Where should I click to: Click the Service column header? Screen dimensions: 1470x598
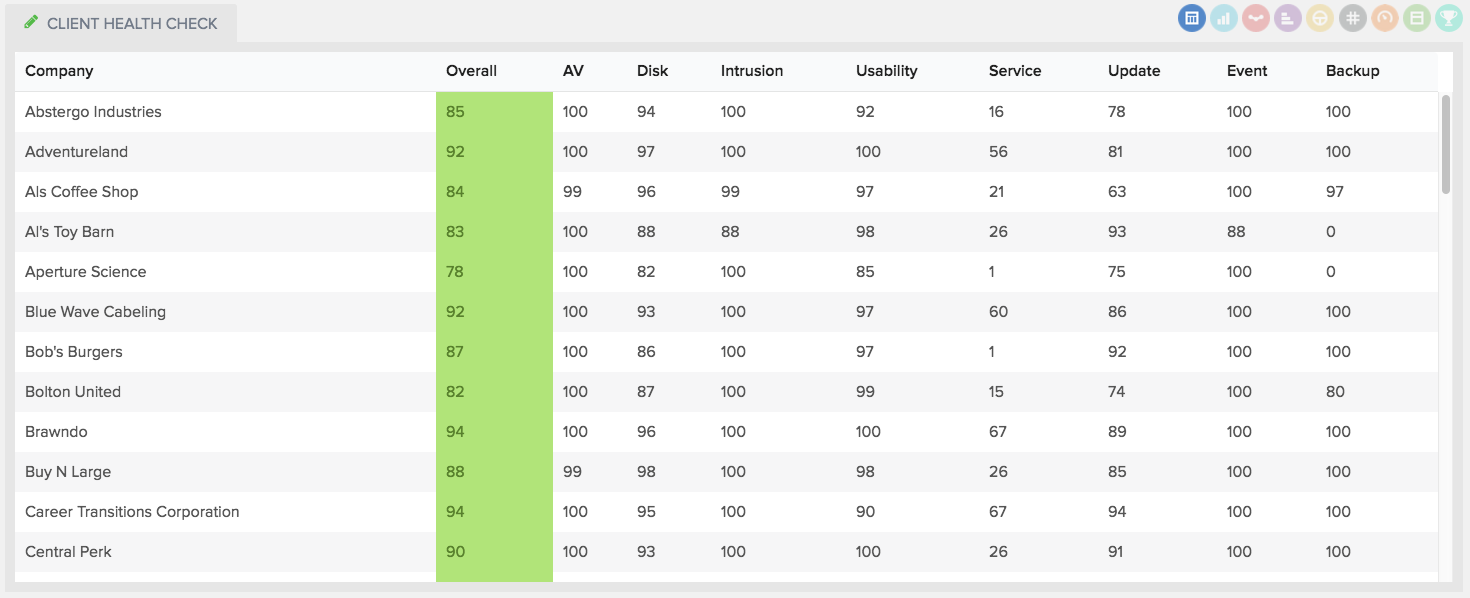(1014, 71)
